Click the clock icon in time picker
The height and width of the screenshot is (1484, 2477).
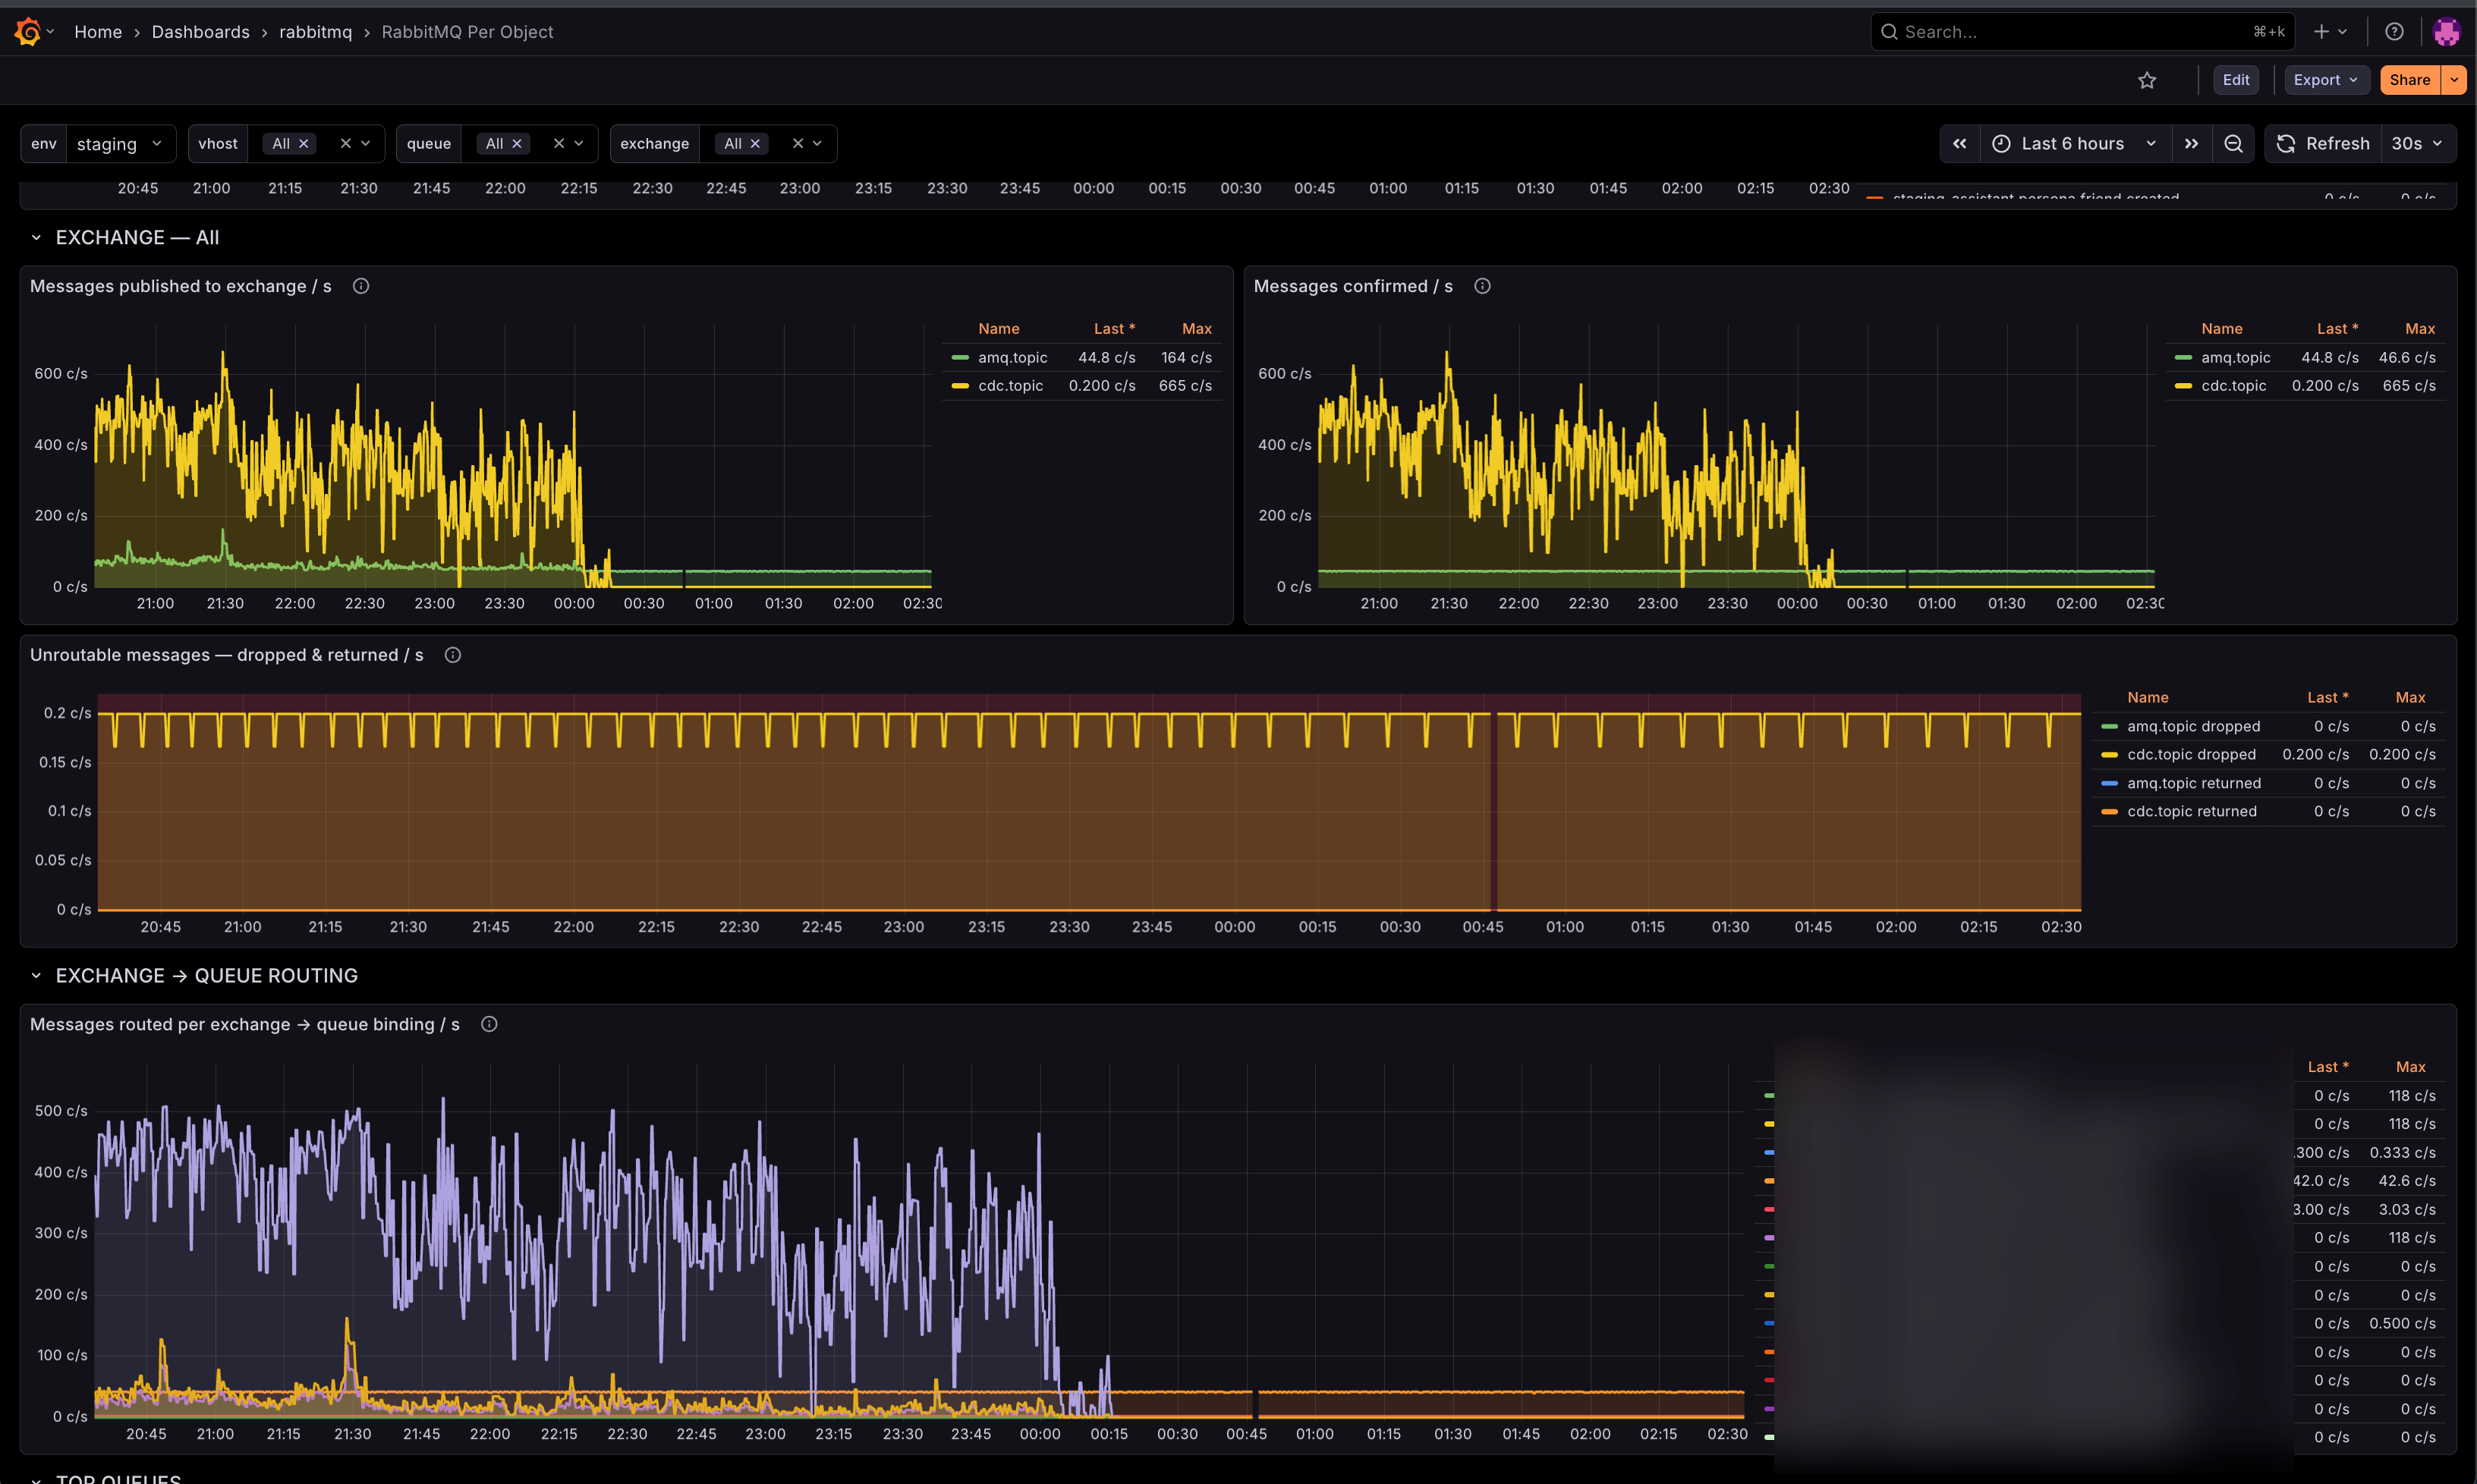(x=2001, y=144)
